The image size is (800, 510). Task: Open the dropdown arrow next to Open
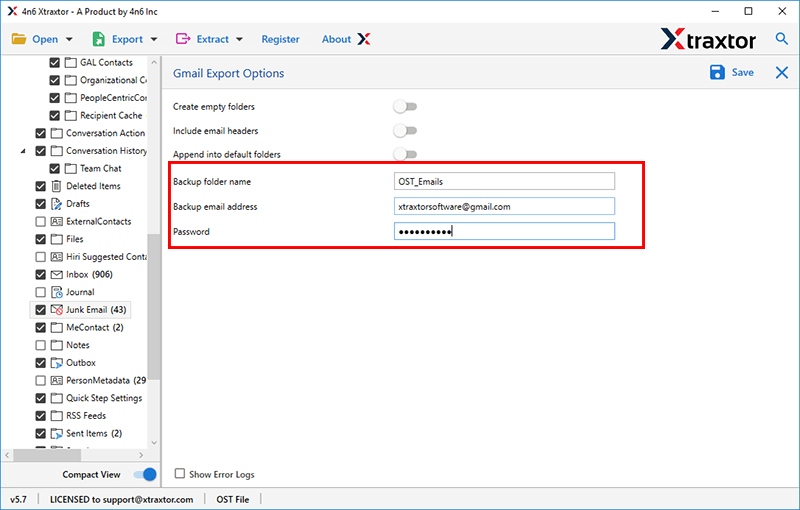(69, 39)
